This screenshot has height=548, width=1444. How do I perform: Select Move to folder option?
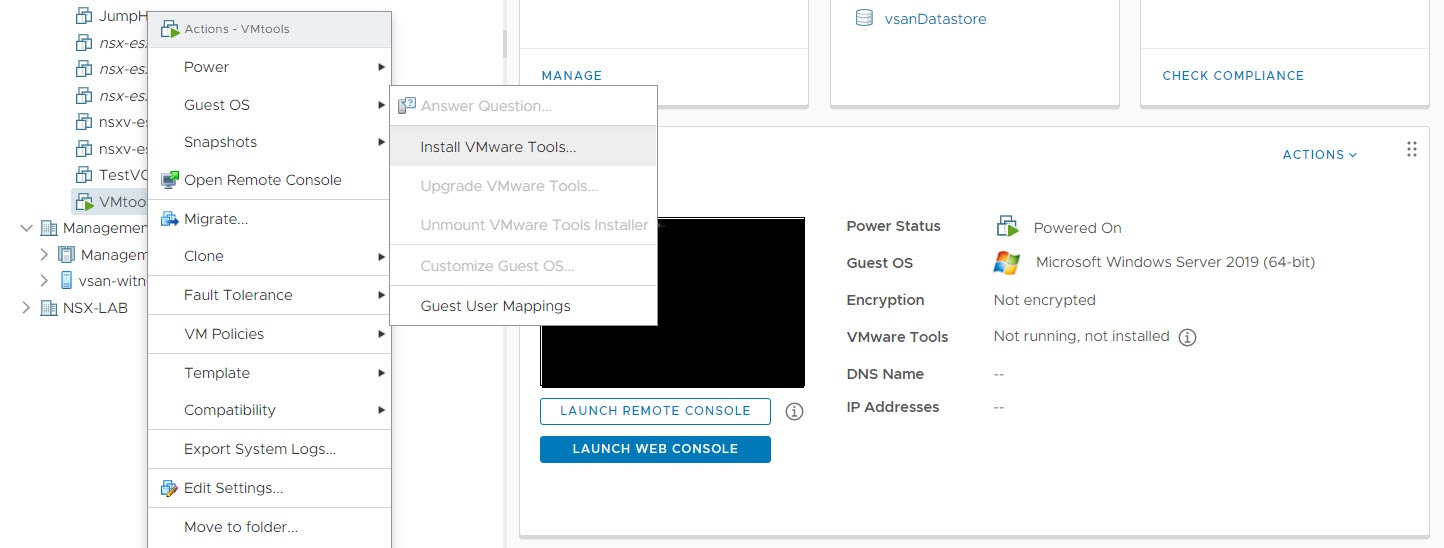click(x=269, y=527)
